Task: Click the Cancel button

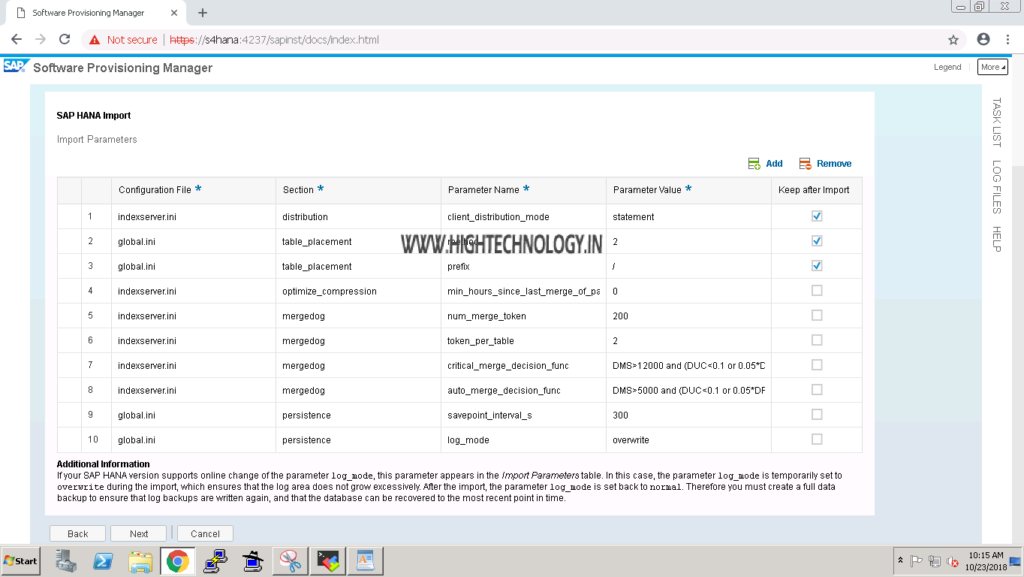Action: coord(205,533)
